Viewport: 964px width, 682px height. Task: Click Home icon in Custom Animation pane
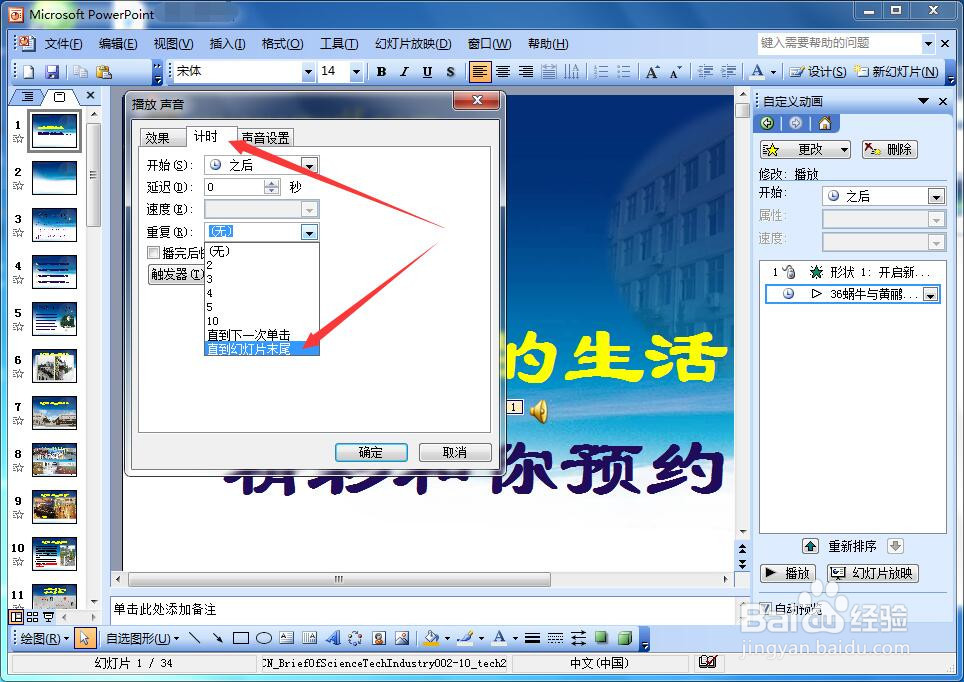point(825,124)
